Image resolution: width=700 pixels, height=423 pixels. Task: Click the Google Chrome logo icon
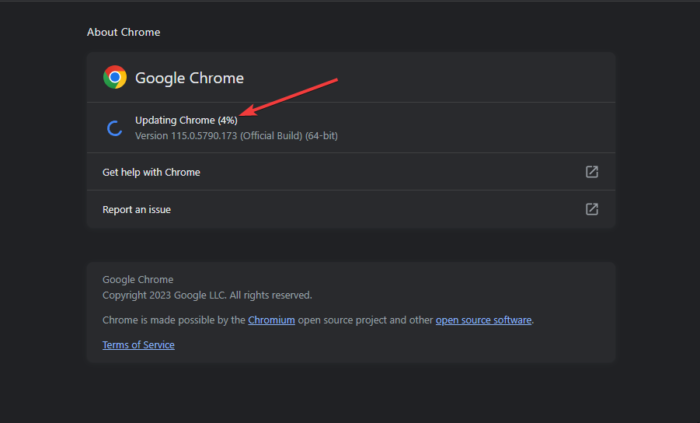115,77
